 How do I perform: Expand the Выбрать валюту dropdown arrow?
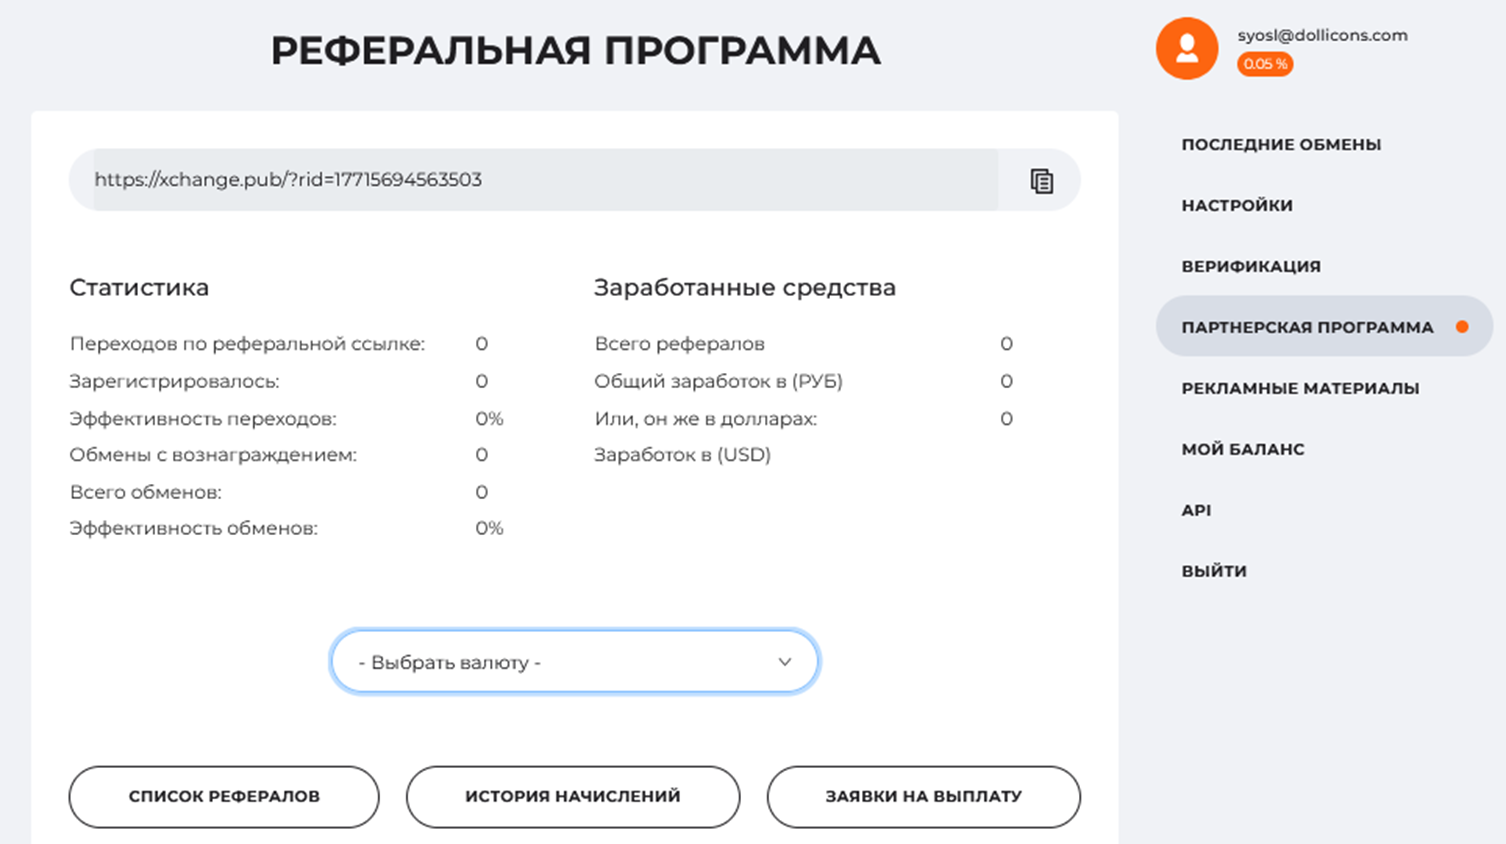tap(785, 662)
